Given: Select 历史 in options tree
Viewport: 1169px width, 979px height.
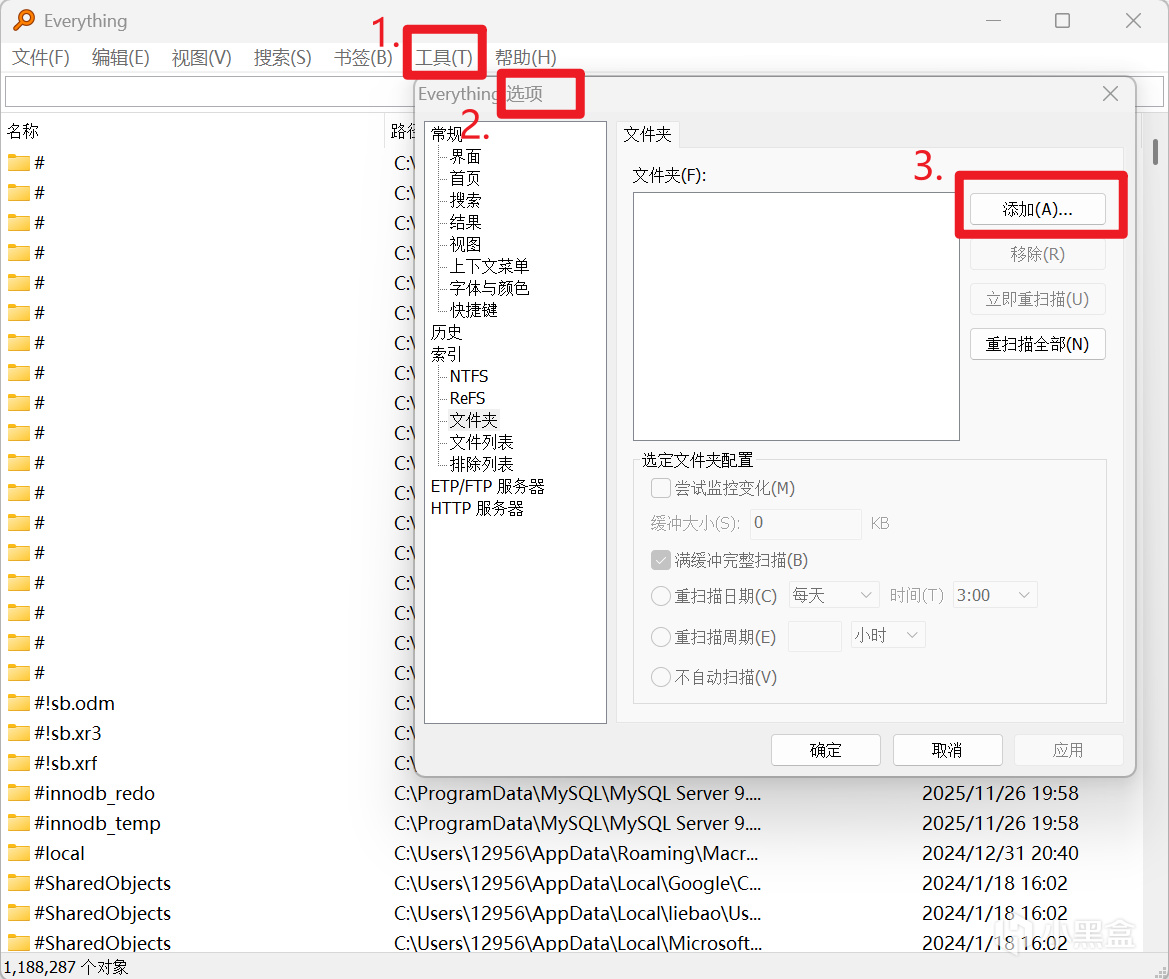Looking at the screenshot, I should (447, 332).
